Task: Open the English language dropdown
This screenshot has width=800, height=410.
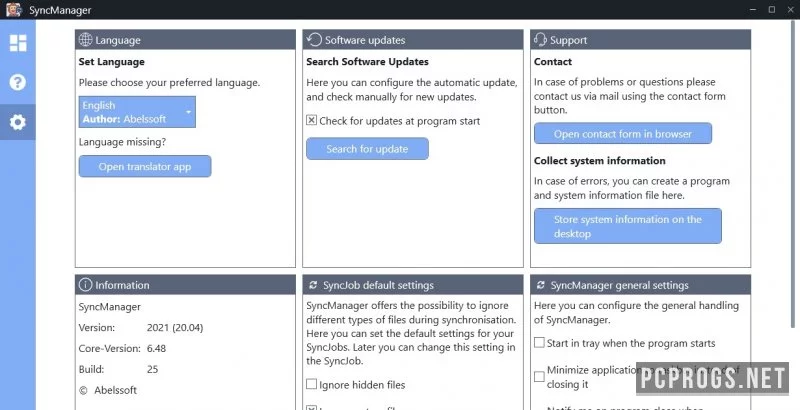Action: click(x=137, y=112)
